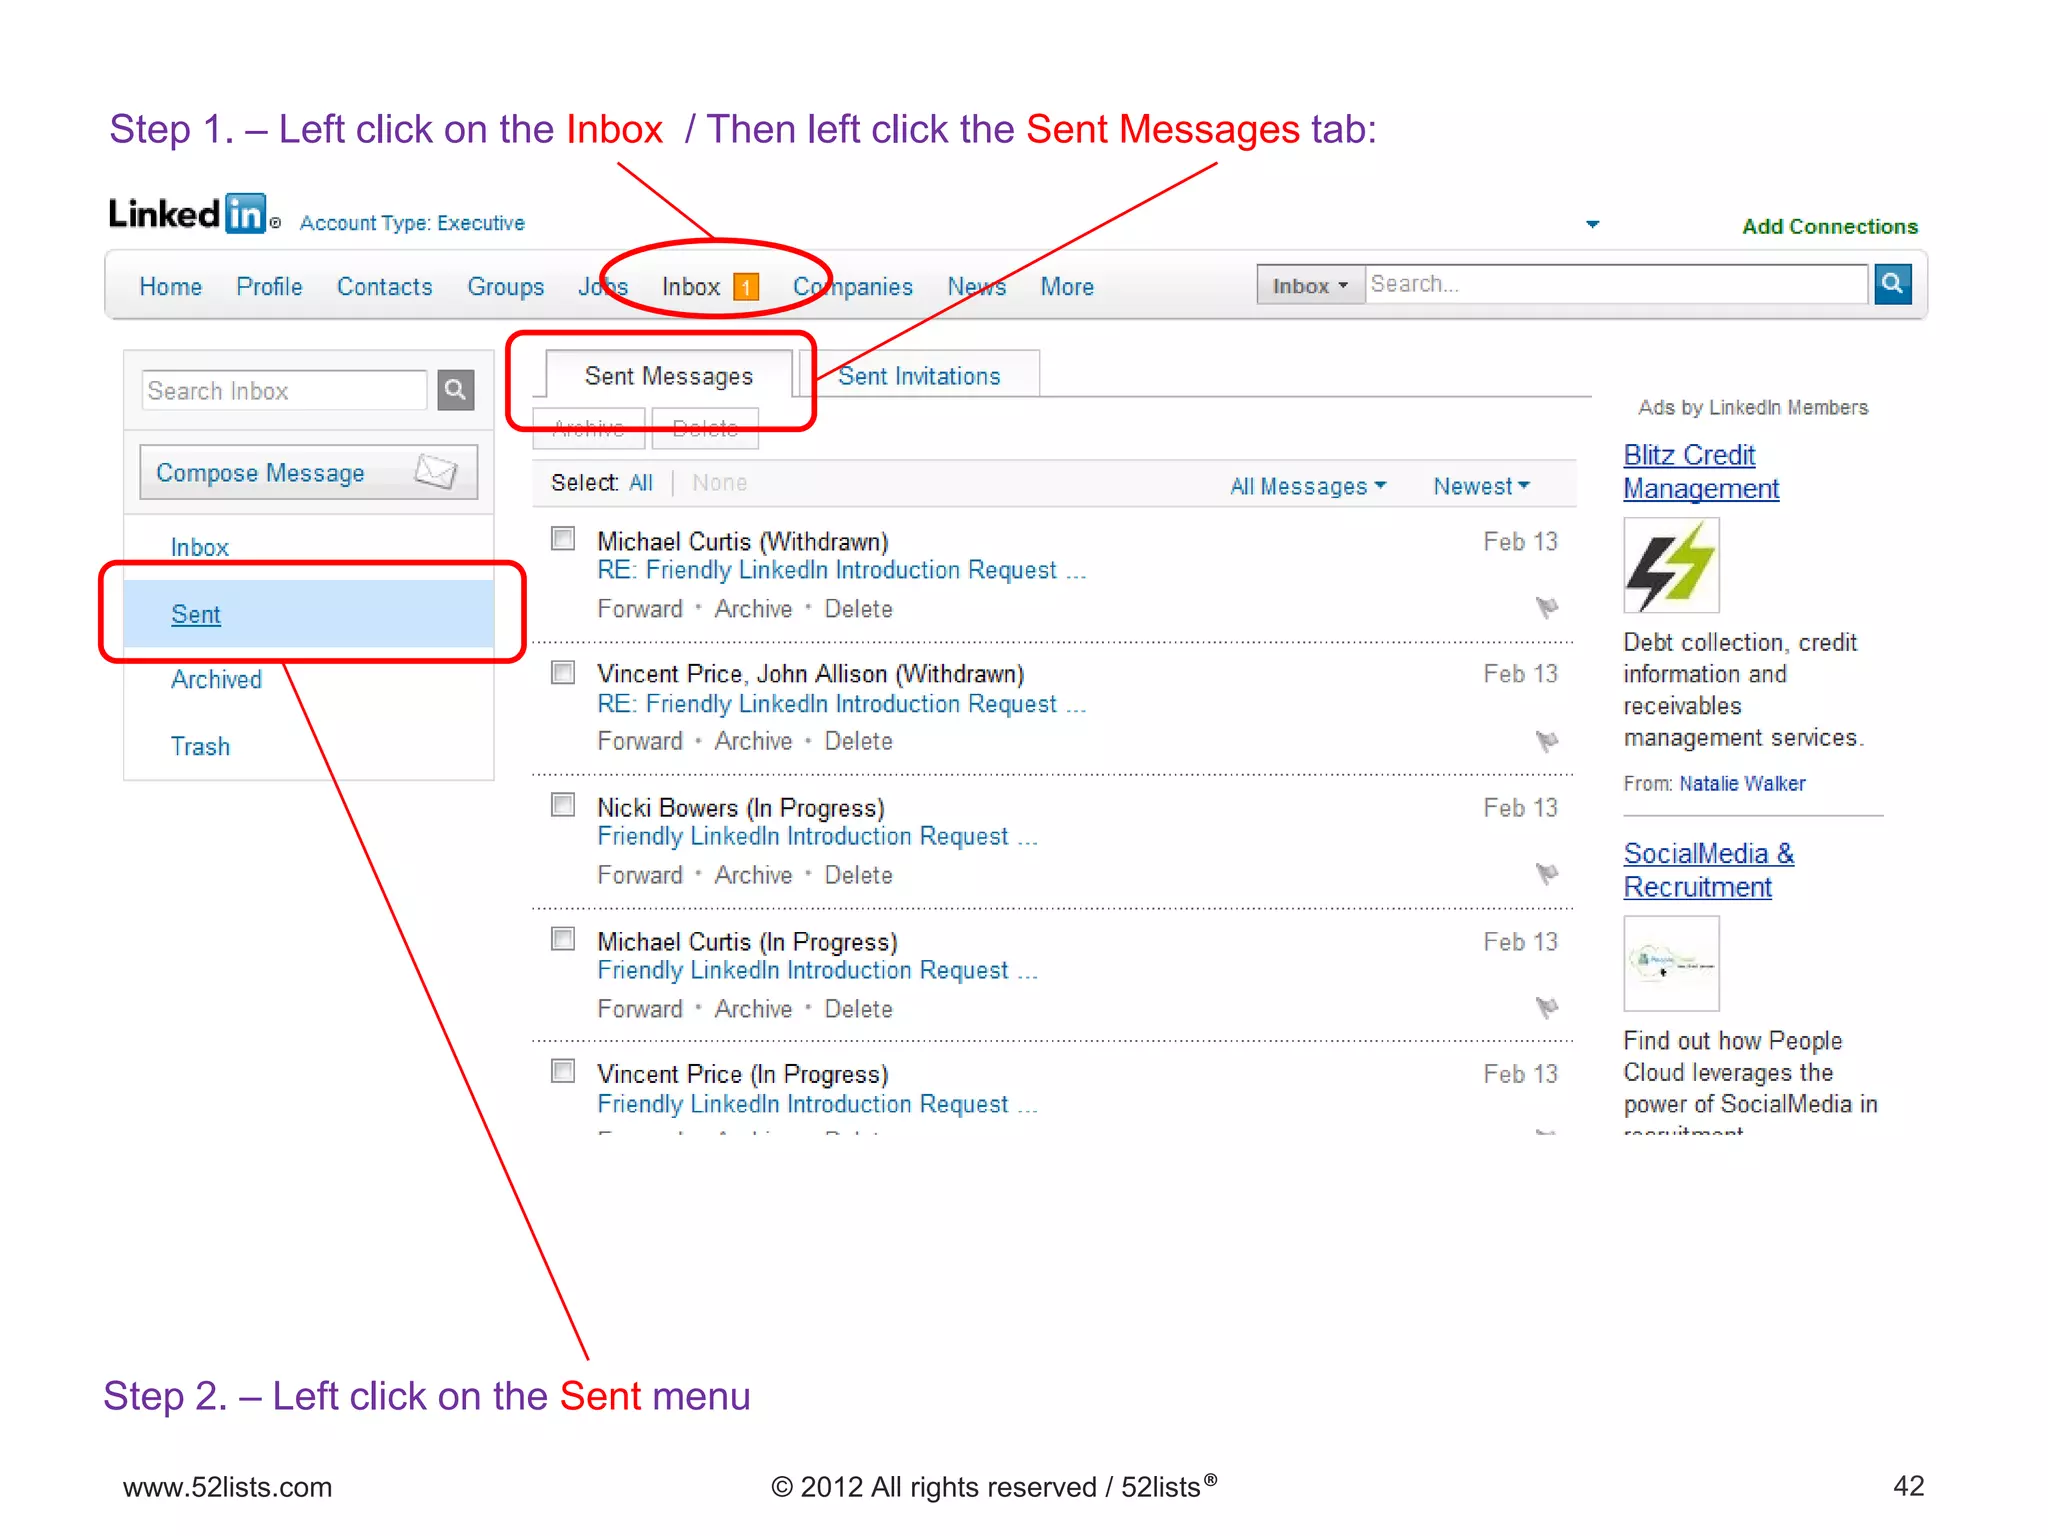
Task: Click the Search Inbox magnifier icon
Action: (x=455, y=390)
